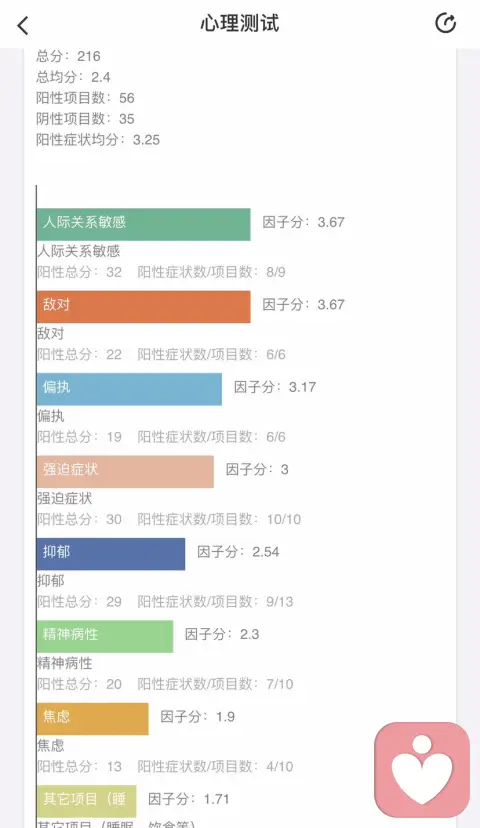Select the orange 敌对 bar
The height and width of the screenshot is (828, 480).
tap(144, 307)
